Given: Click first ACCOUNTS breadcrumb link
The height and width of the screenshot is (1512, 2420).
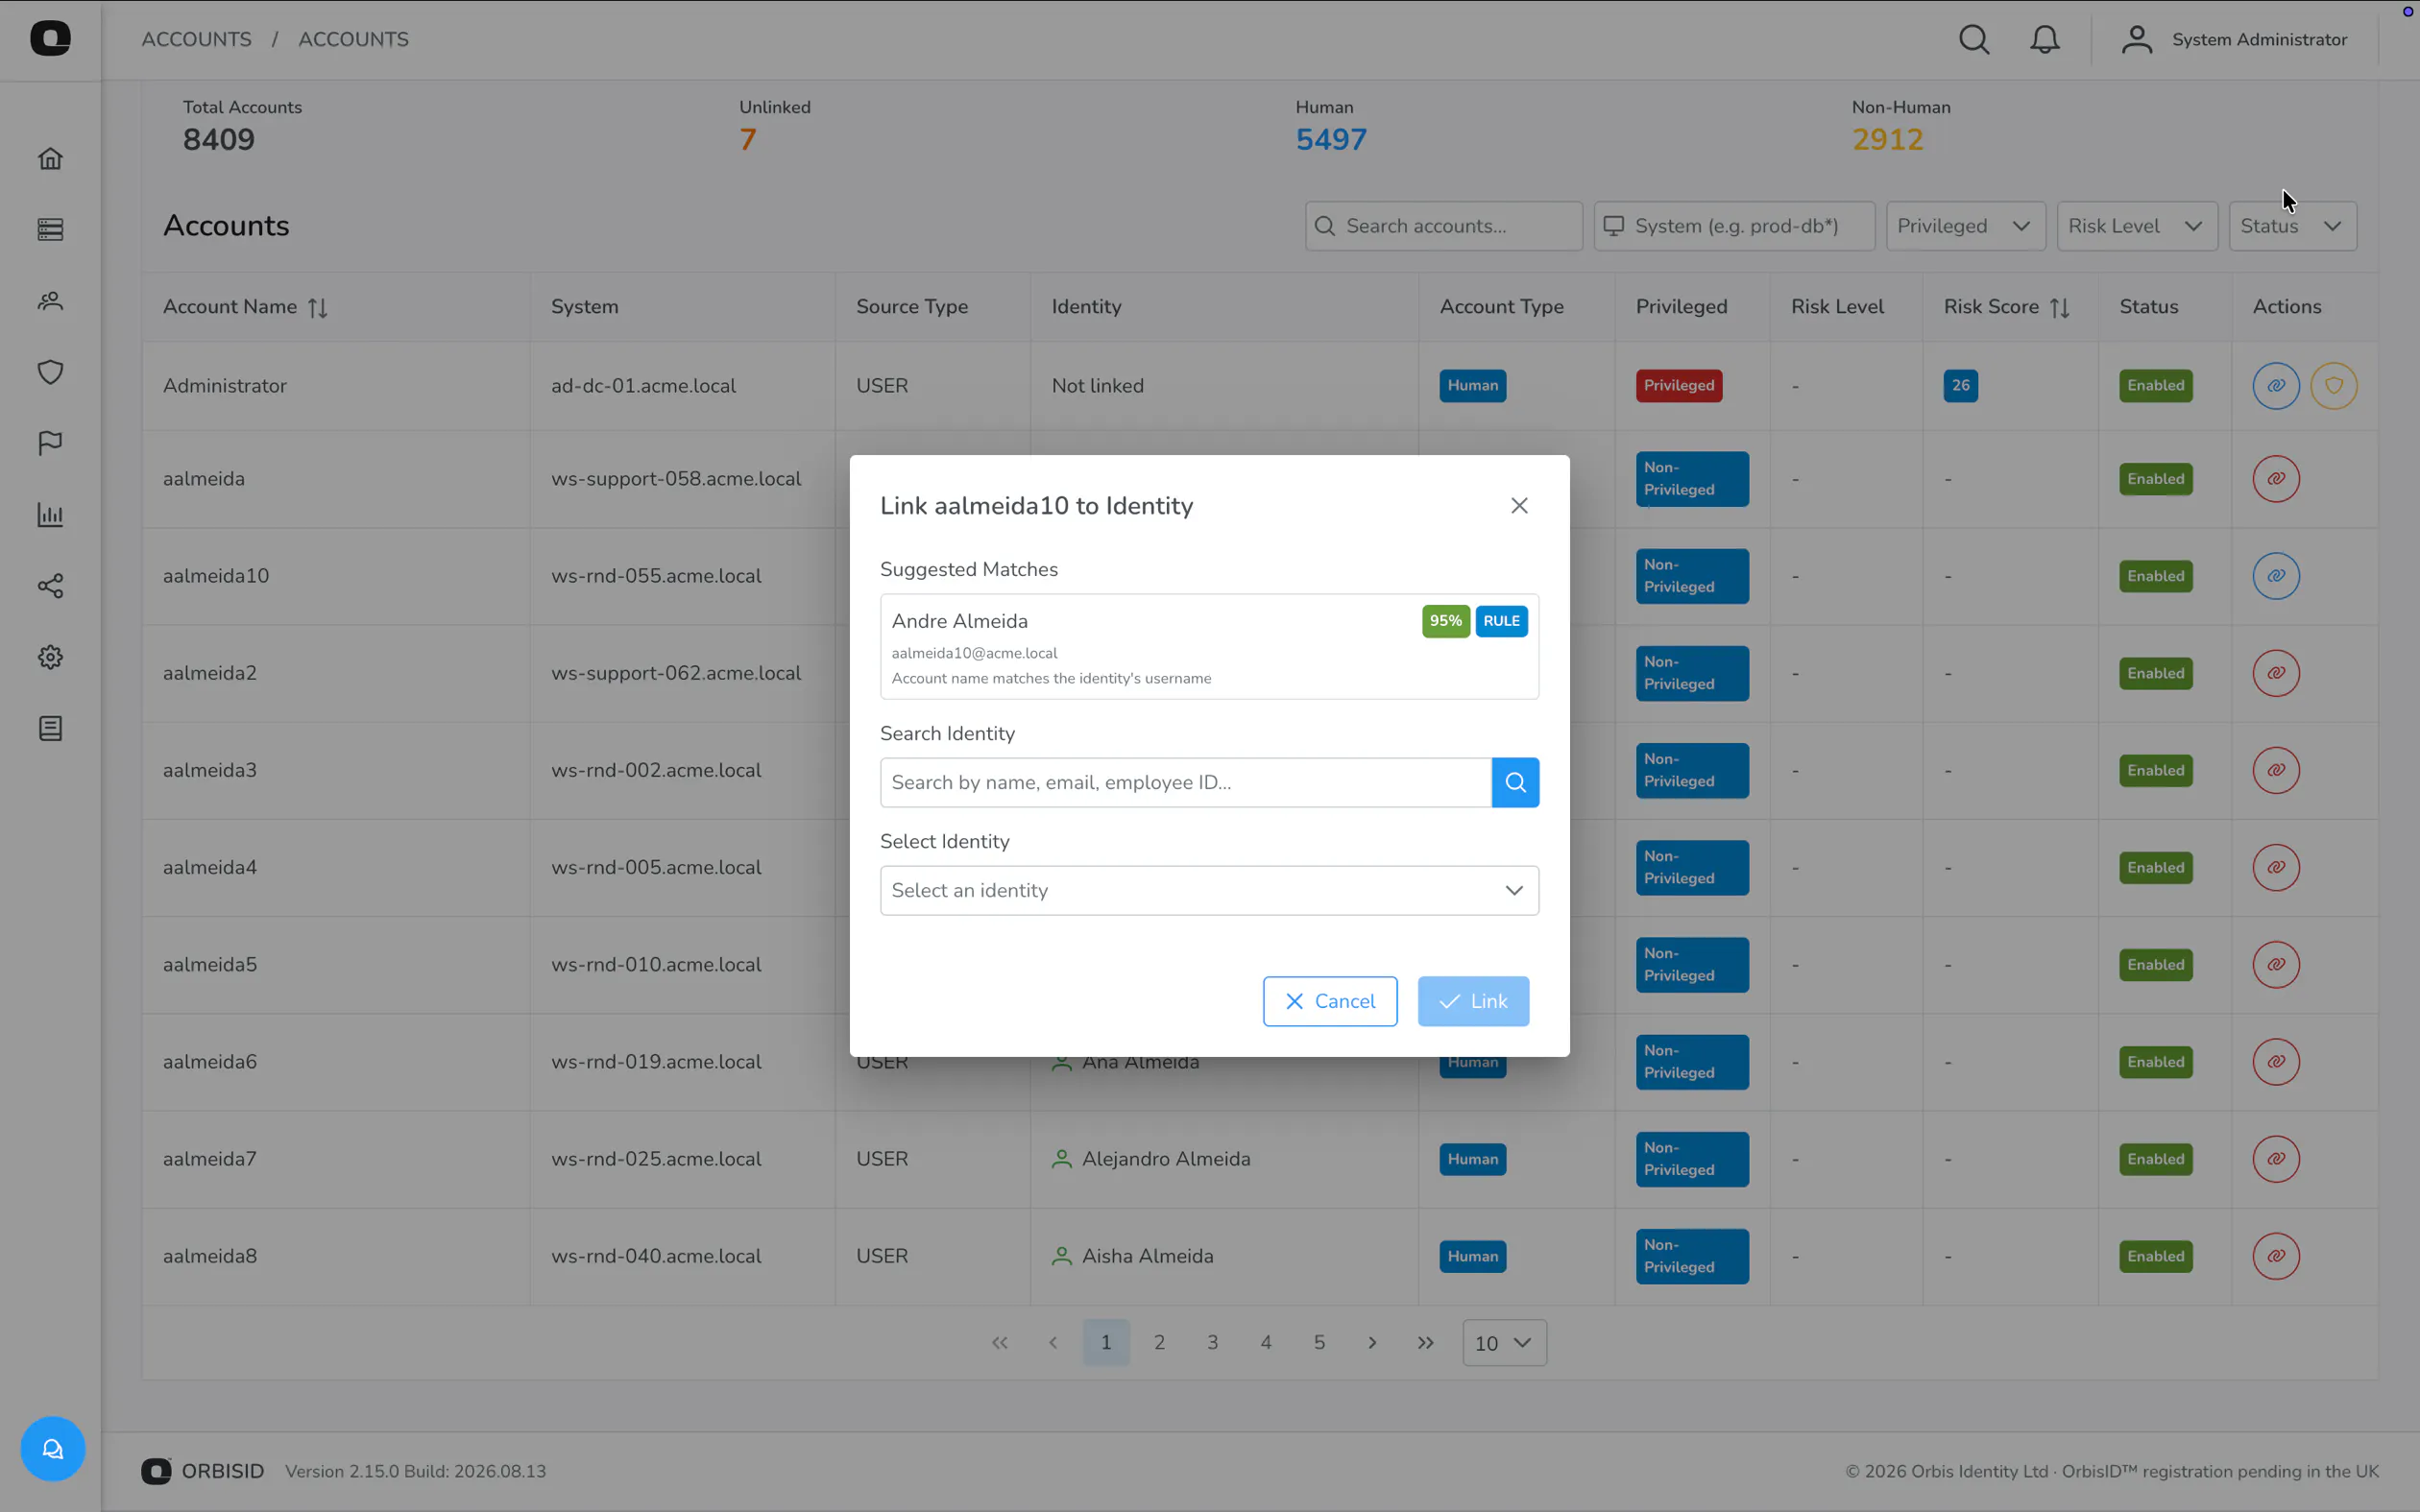Looking at the screenshot, I should (196, 39).
